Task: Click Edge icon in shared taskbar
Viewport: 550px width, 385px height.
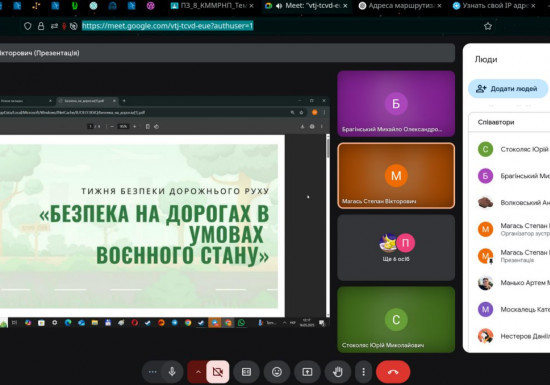Action: (68, 323)
